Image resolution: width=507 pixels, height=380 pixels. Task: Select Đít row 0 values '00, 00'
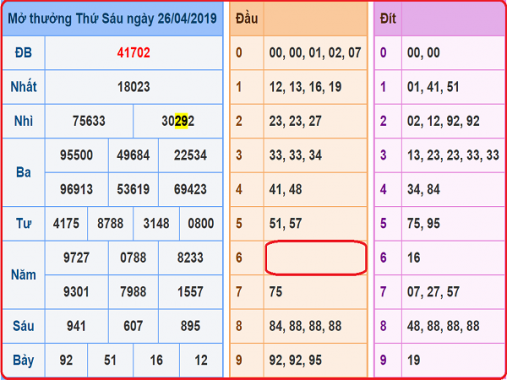click(x=423, y=53)
